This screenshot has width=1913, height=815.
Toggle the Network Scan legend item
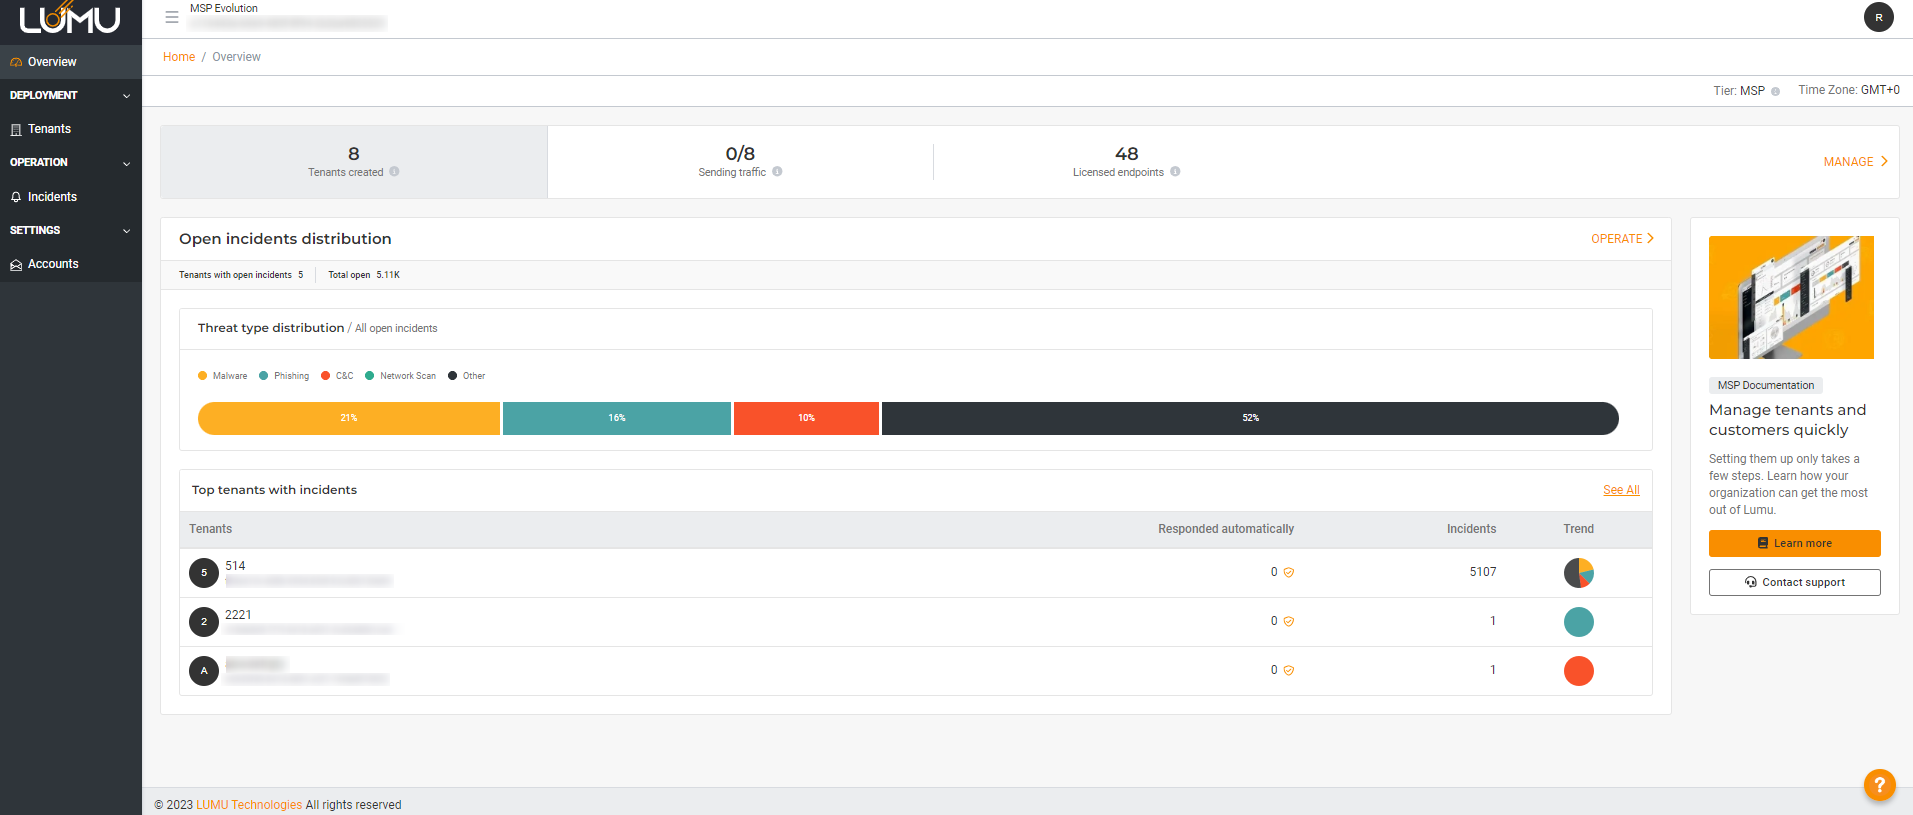pos(401,376)
